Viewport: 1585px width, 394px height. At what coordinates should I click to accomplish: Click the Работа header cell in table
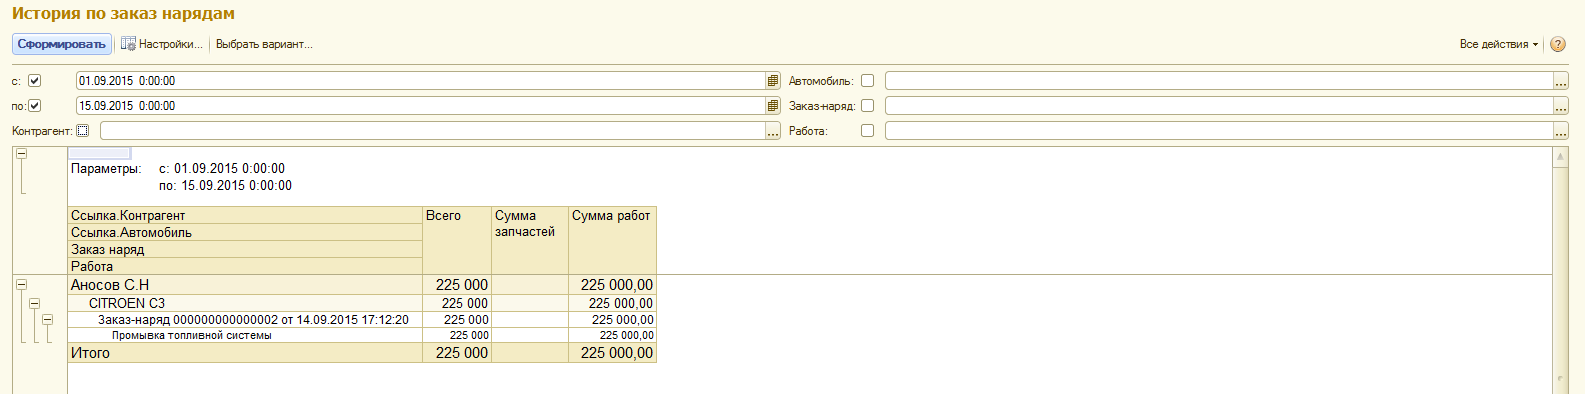click(x=246, y=267)
